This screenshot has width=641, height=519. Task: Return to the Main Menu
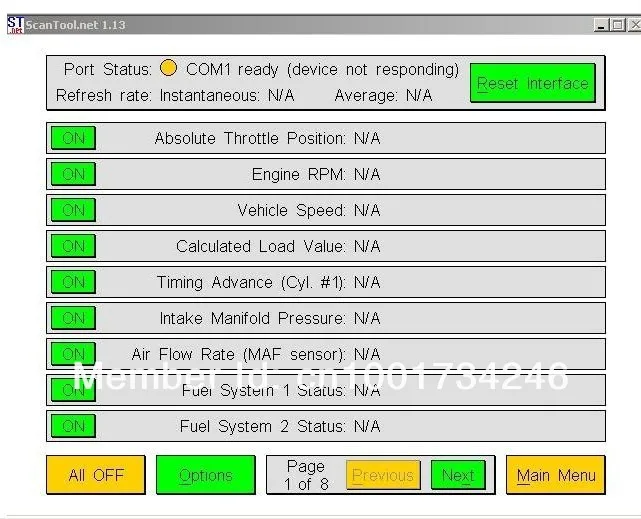[556, 475]
